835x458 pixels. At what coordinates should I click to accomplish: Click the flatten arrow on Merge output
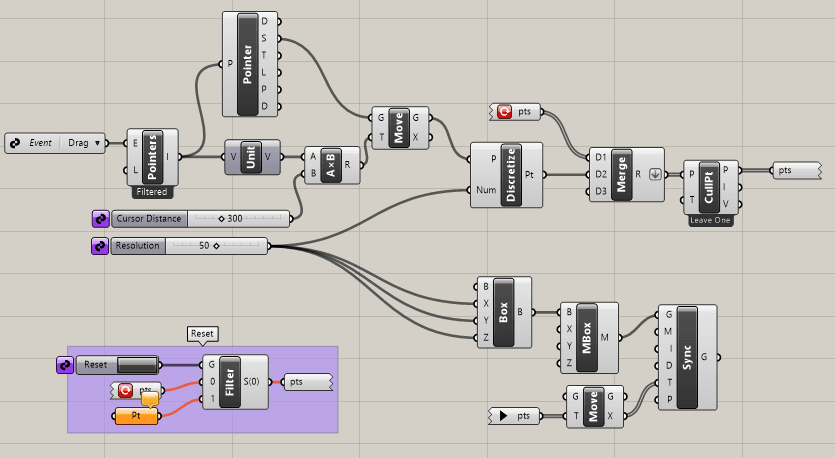tap(656, 173)
